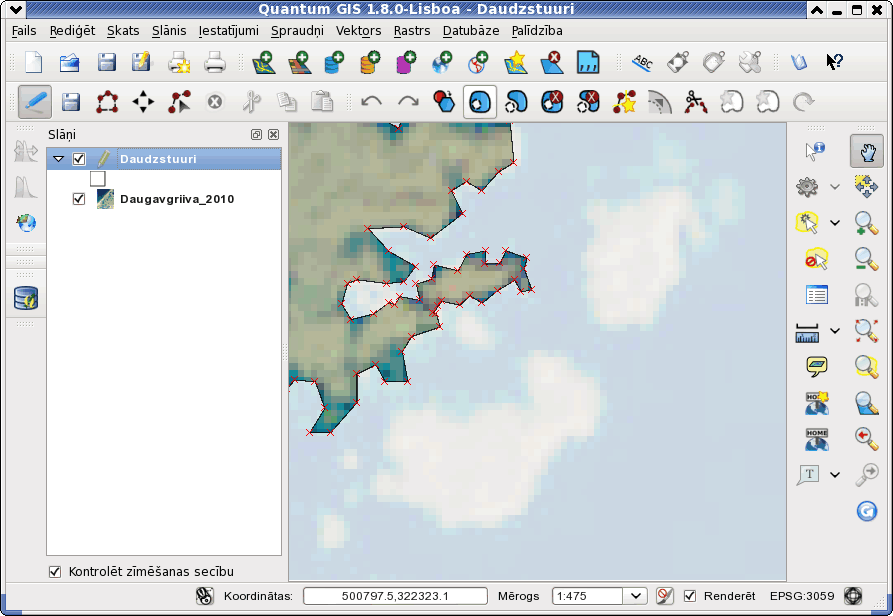
Task: Refresh the map view icon
Action: pyautogui.click(x=866, y=511)
